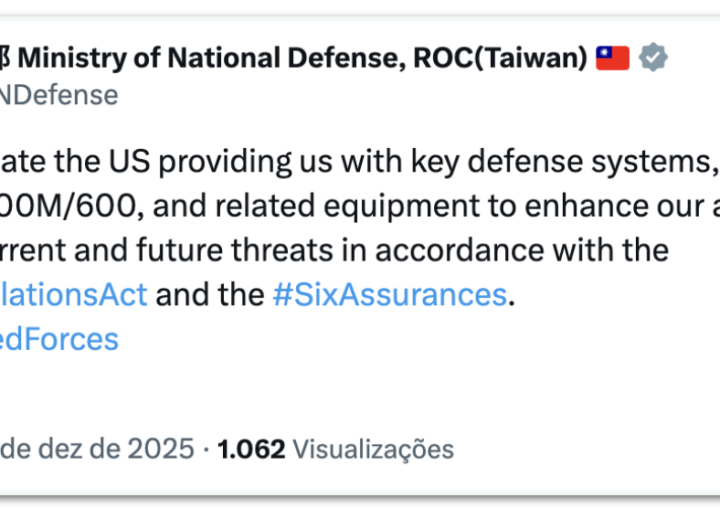Click the bold "1.062" view count number
720x530 pixels.
pos(251,449)
